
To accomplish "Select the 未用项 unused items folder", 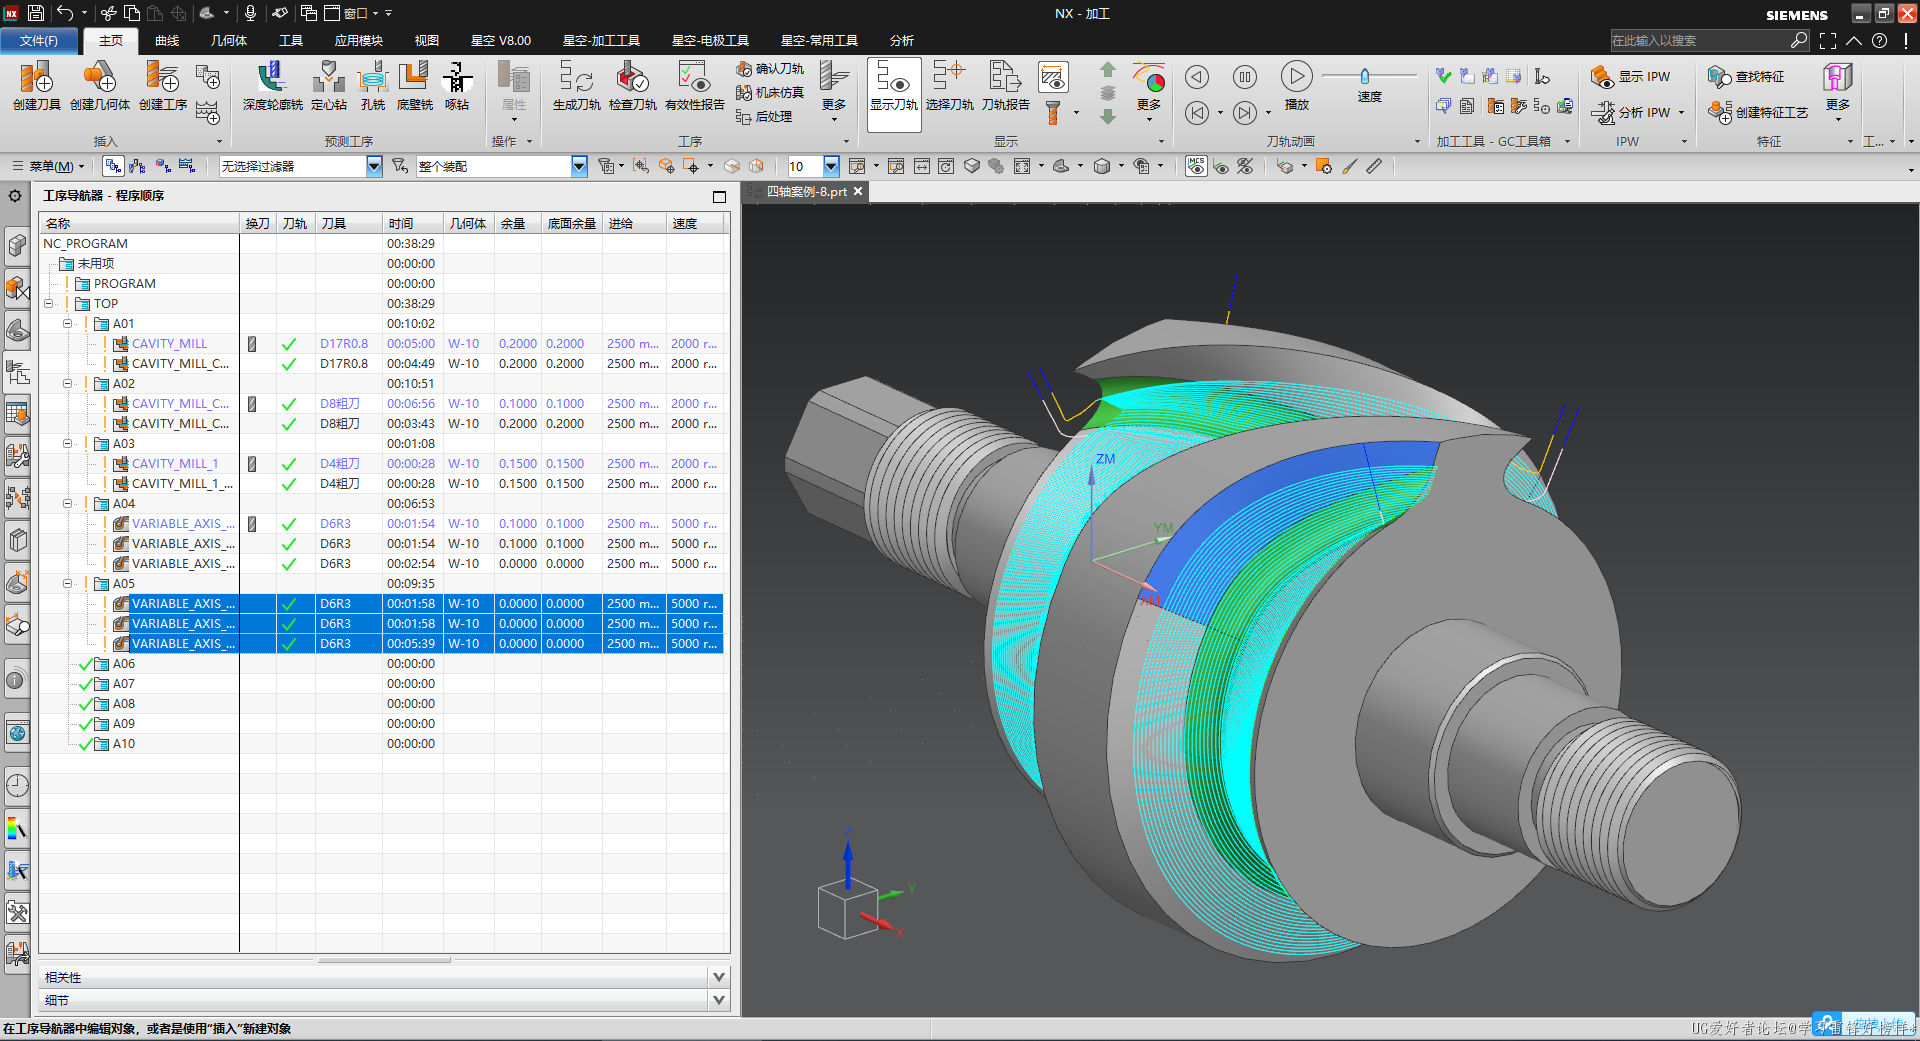I will (x=95, y=263).
